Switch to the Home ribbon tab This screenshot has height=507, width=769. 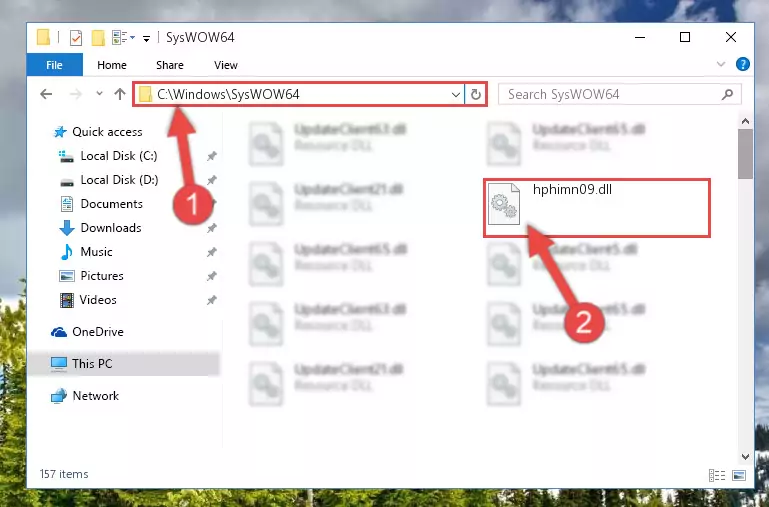[x=112, y=65]
